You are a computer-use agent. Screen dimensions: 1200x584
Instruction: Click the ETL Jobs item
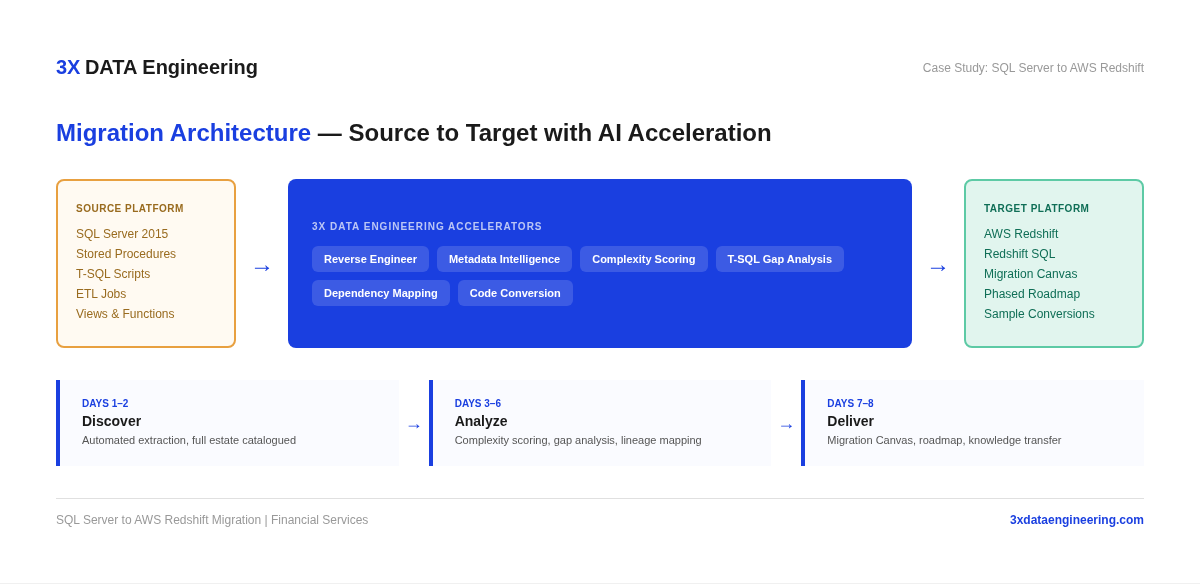click(x=101, y=294)
